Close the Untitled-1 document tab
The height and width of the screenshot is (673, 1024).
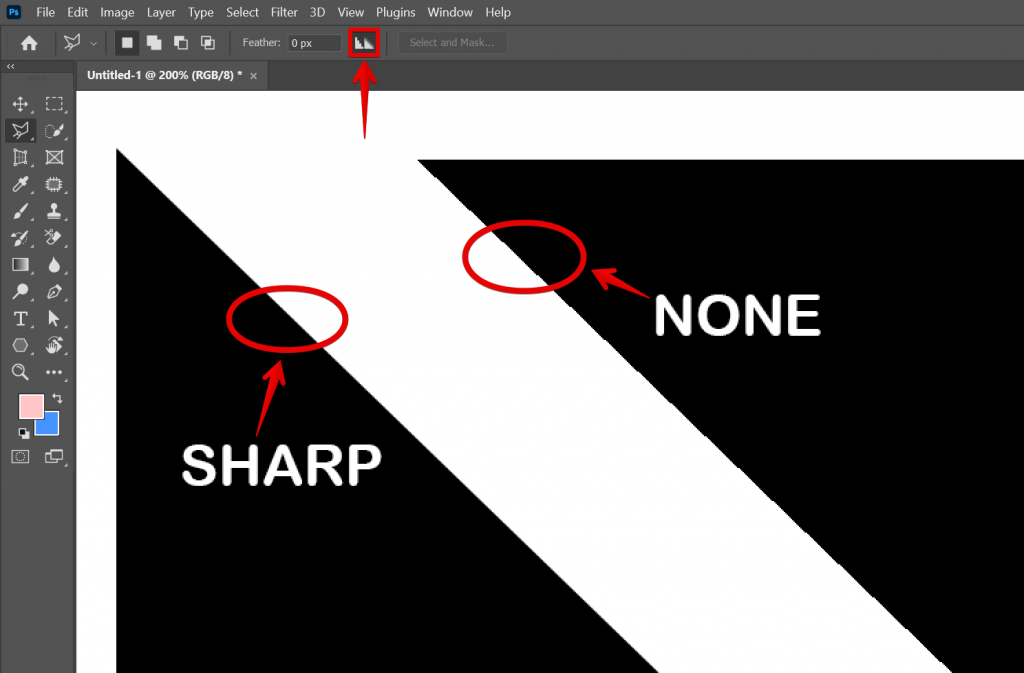click(x=253, y=76)
